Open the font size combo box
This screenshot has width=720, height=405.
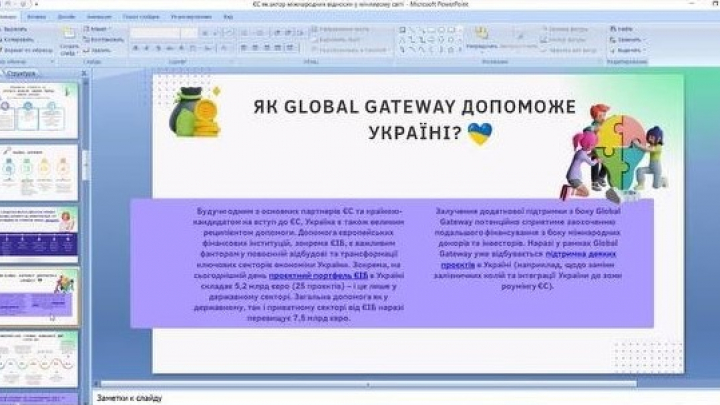tap(189, 33)
